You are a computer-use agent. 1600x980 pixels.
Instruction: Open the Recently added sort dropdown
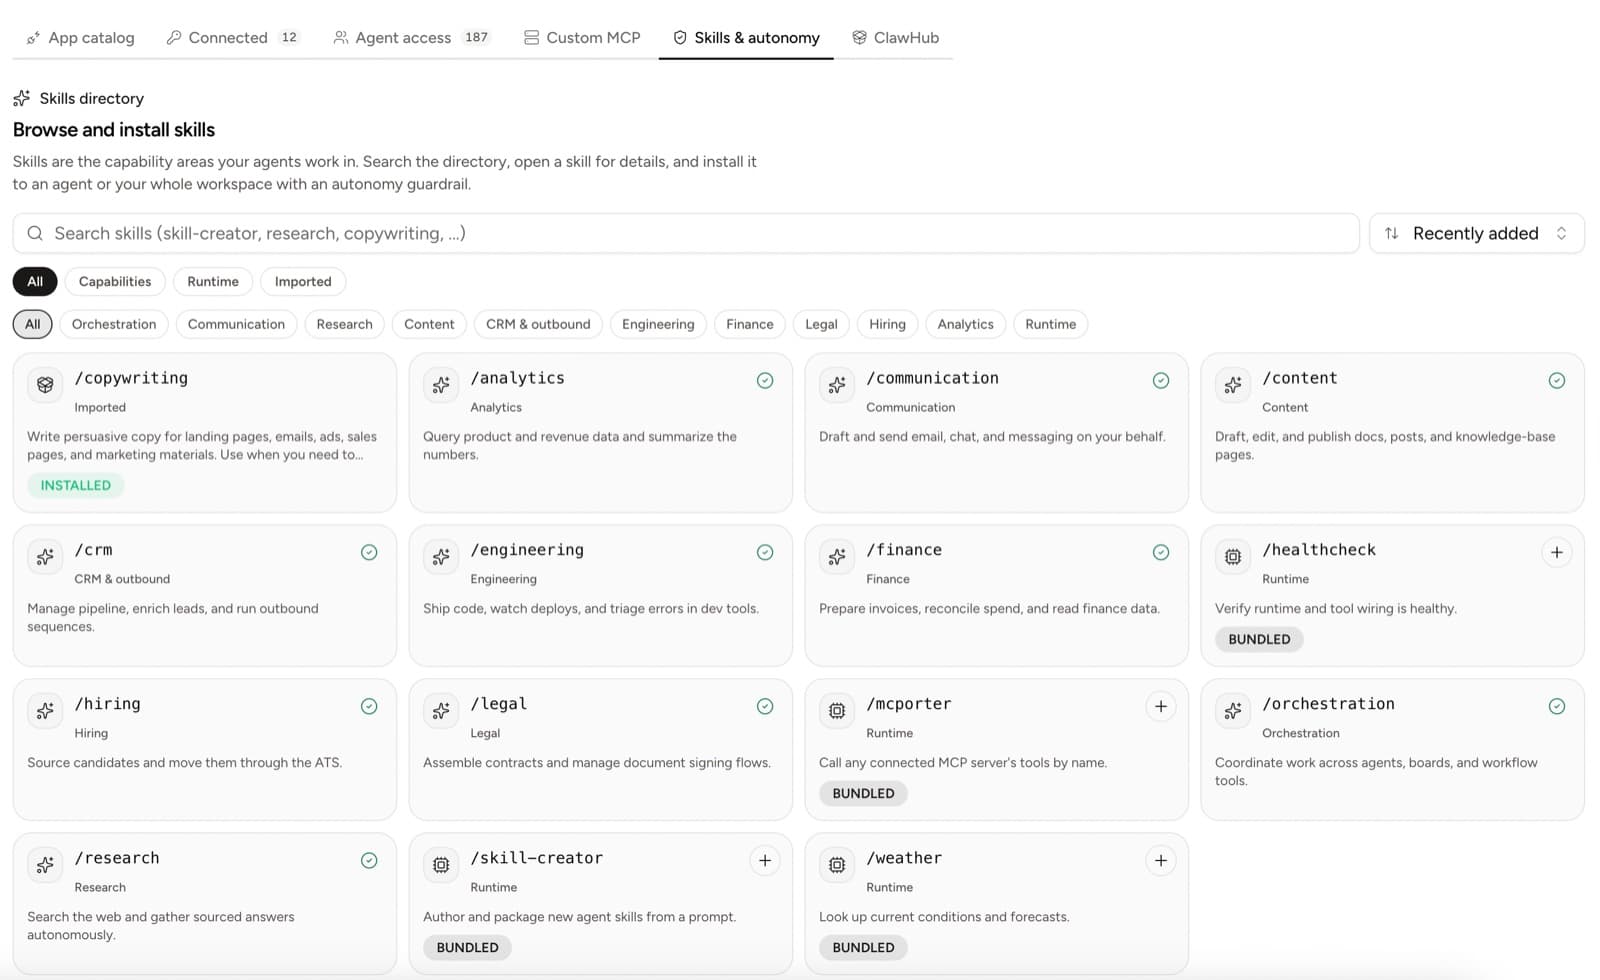click(1476, 233)
